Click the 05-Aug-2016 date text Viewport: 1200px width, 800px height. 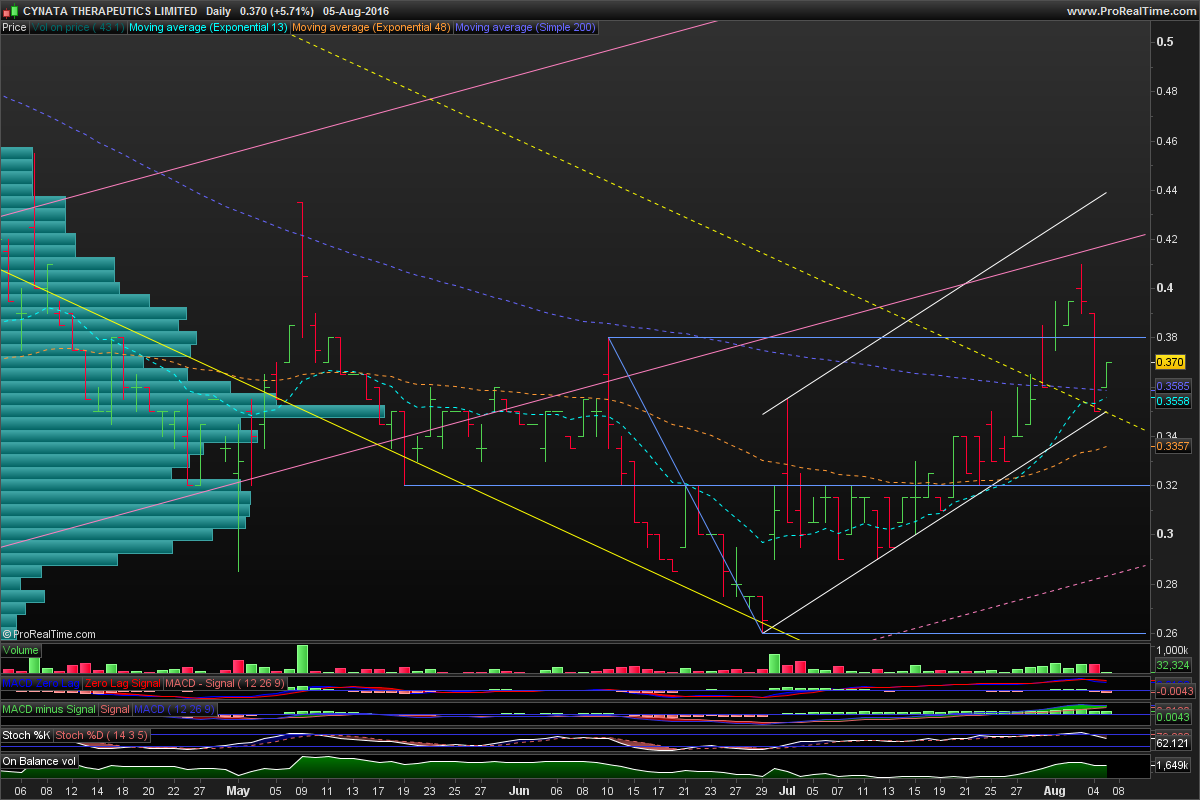[x=355, y=10]
